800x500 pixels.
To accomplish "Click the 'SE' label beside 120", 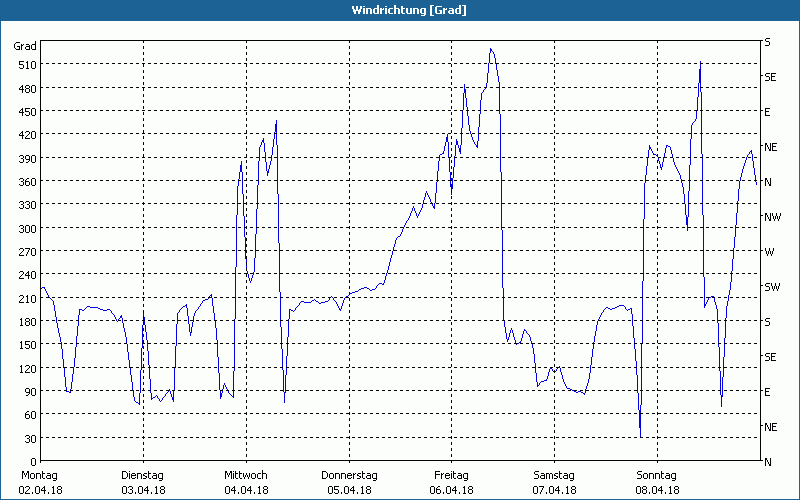I will pyautogui.click(x=770, y=357).
